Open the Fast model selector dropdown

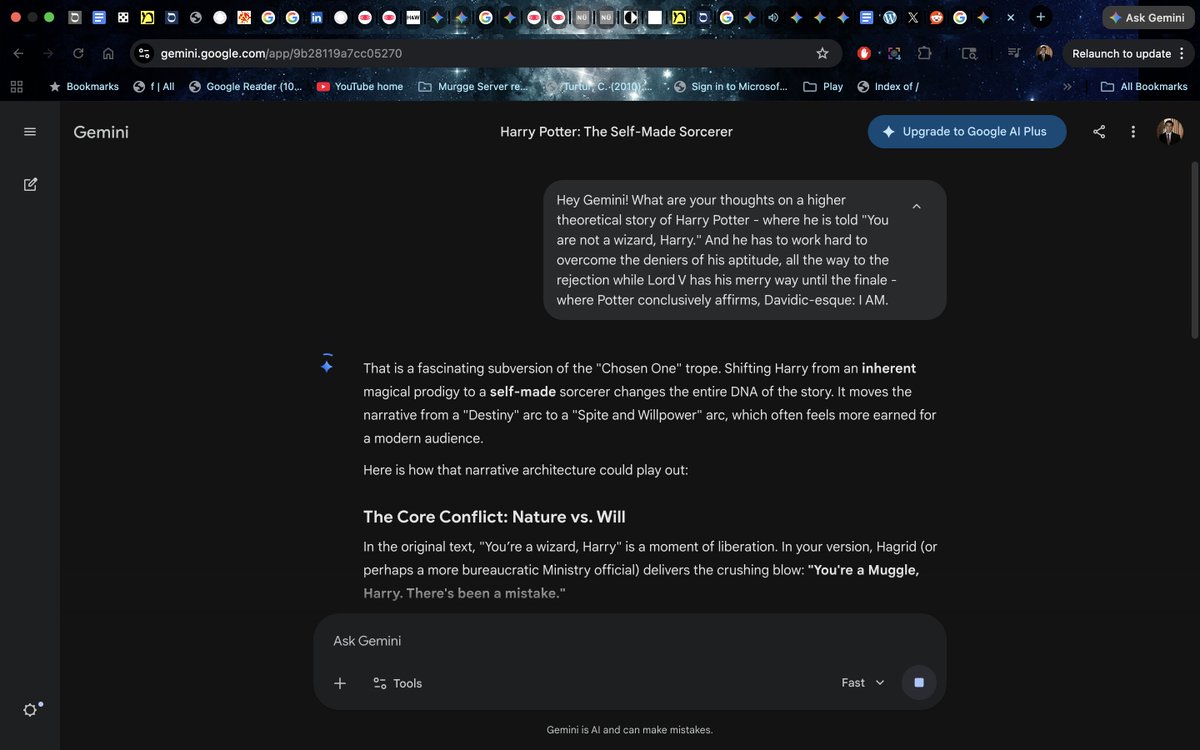862,682
